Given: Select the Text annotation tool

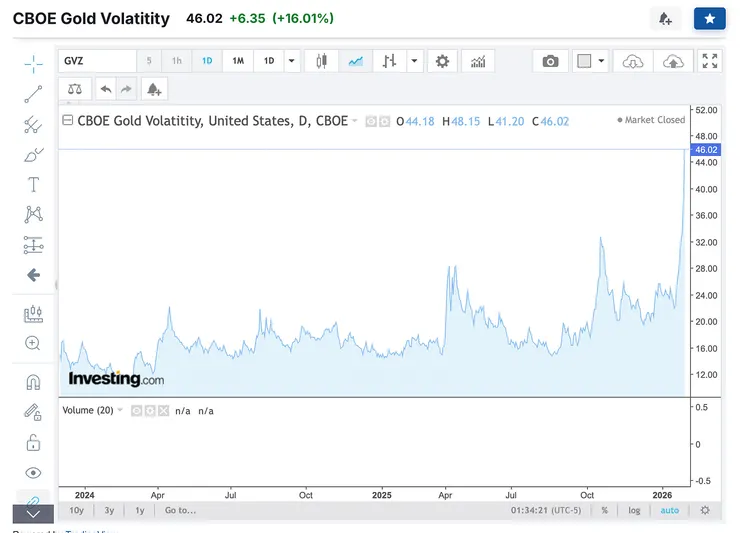Looking at the screenshot, I should point(34,185).
